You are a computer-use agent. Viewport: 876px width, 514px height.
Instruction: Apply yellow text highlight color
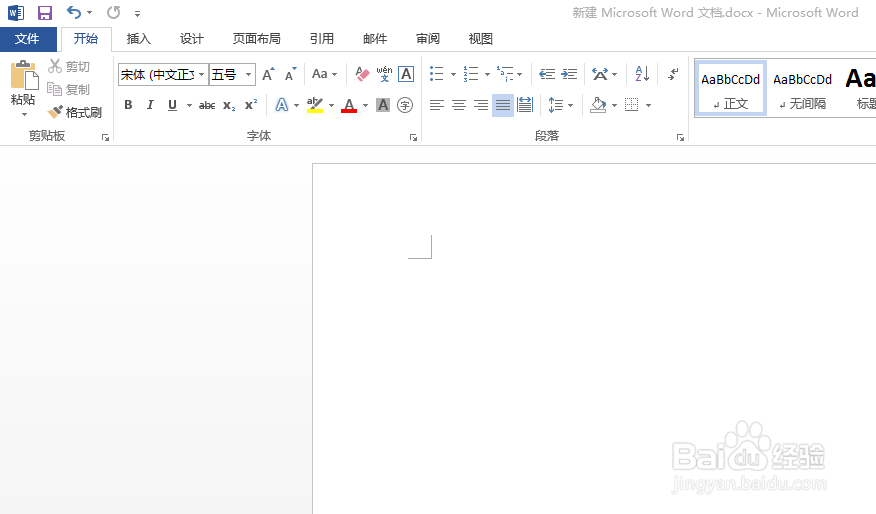[x=315, y=104]
